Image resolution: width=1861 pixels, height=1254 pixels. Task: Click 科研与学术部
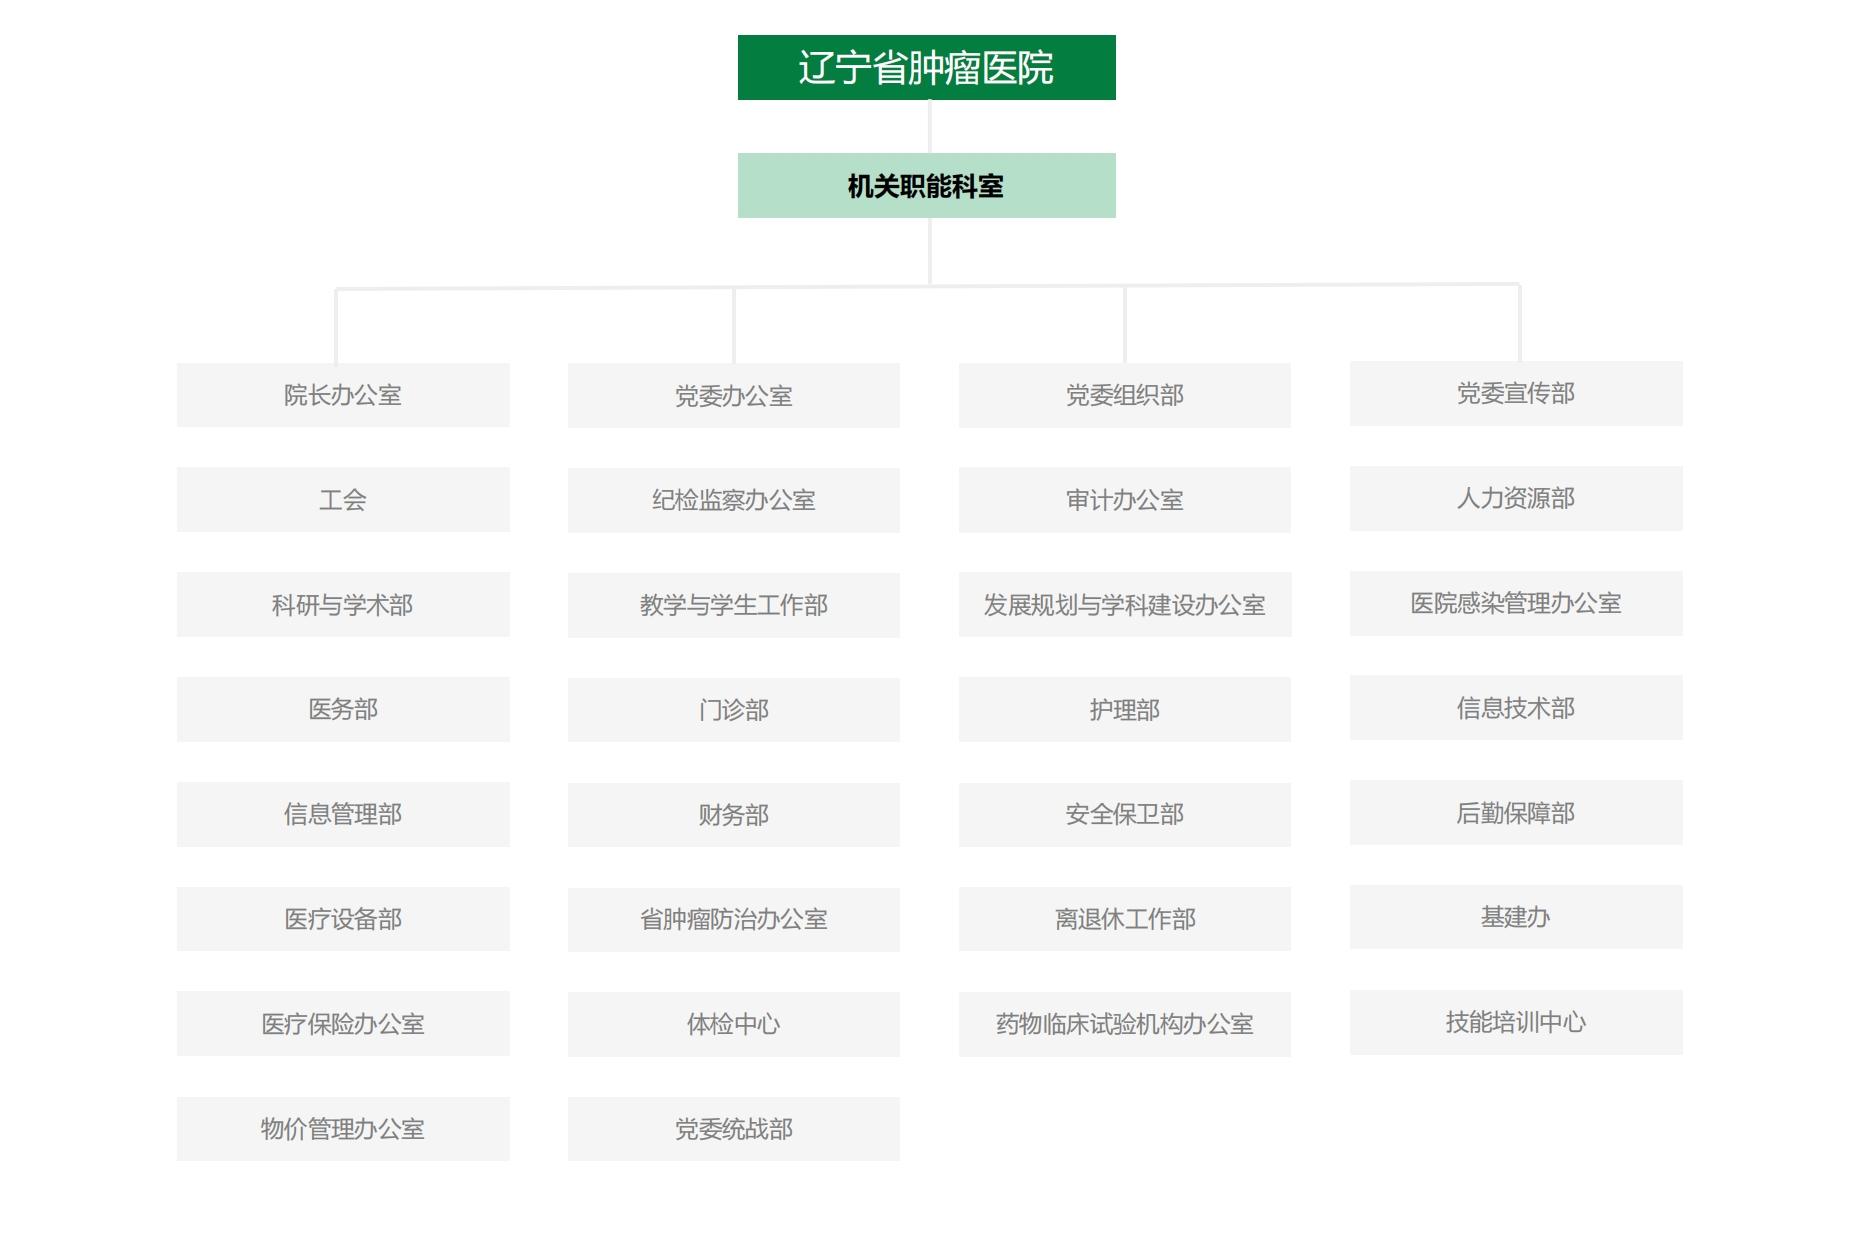[x=343, y=604]
